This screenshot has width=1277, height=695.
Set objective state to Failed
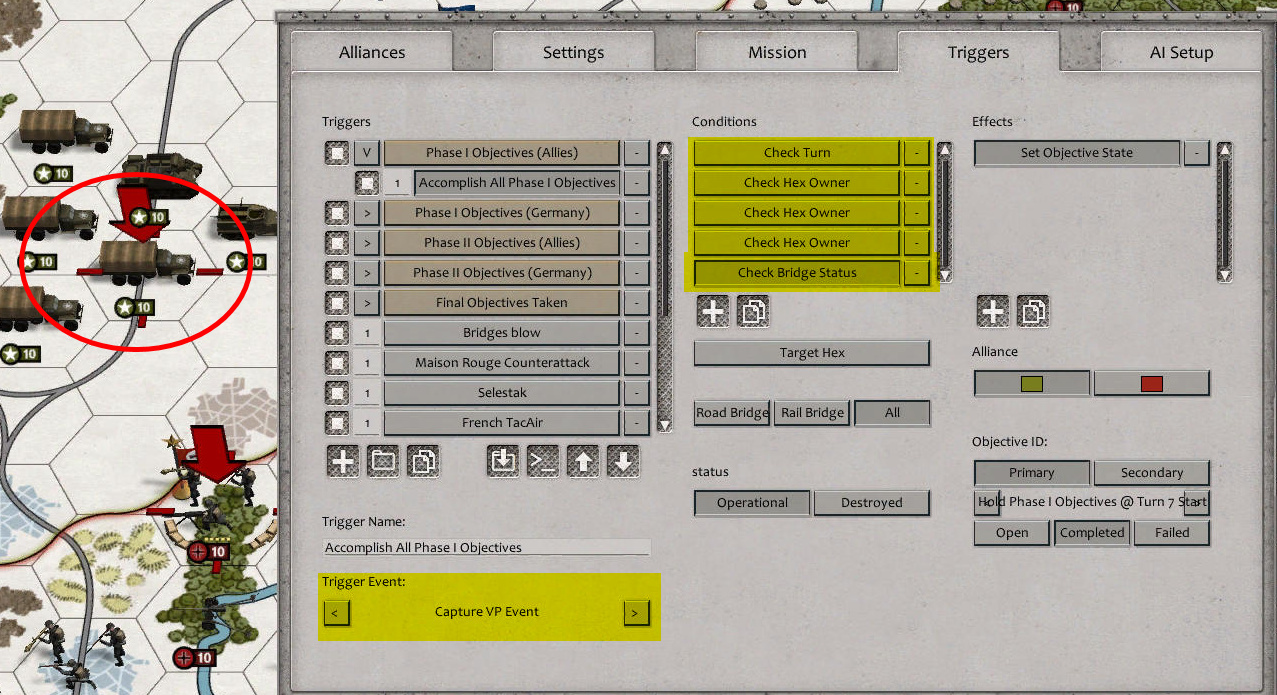(1172, 533)
